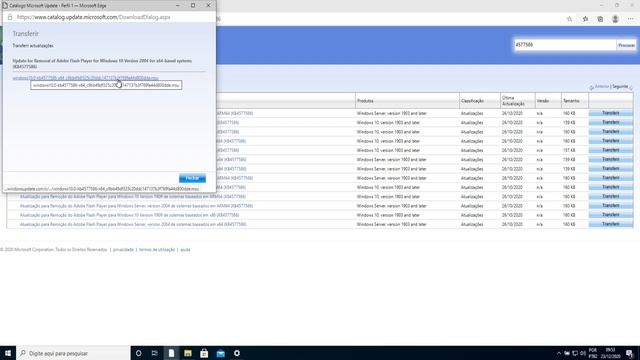
Task: Open the termos de utilização footer link
Action: 157,249
